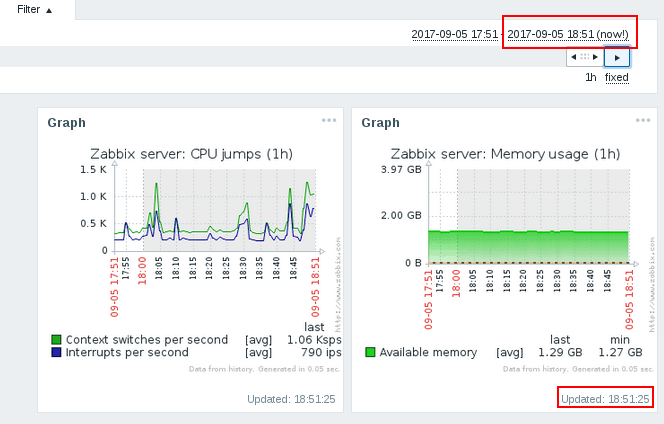
Task: Click the 'Updated: 18:51:25' text under CPU jumps graph
Action: 291,399
